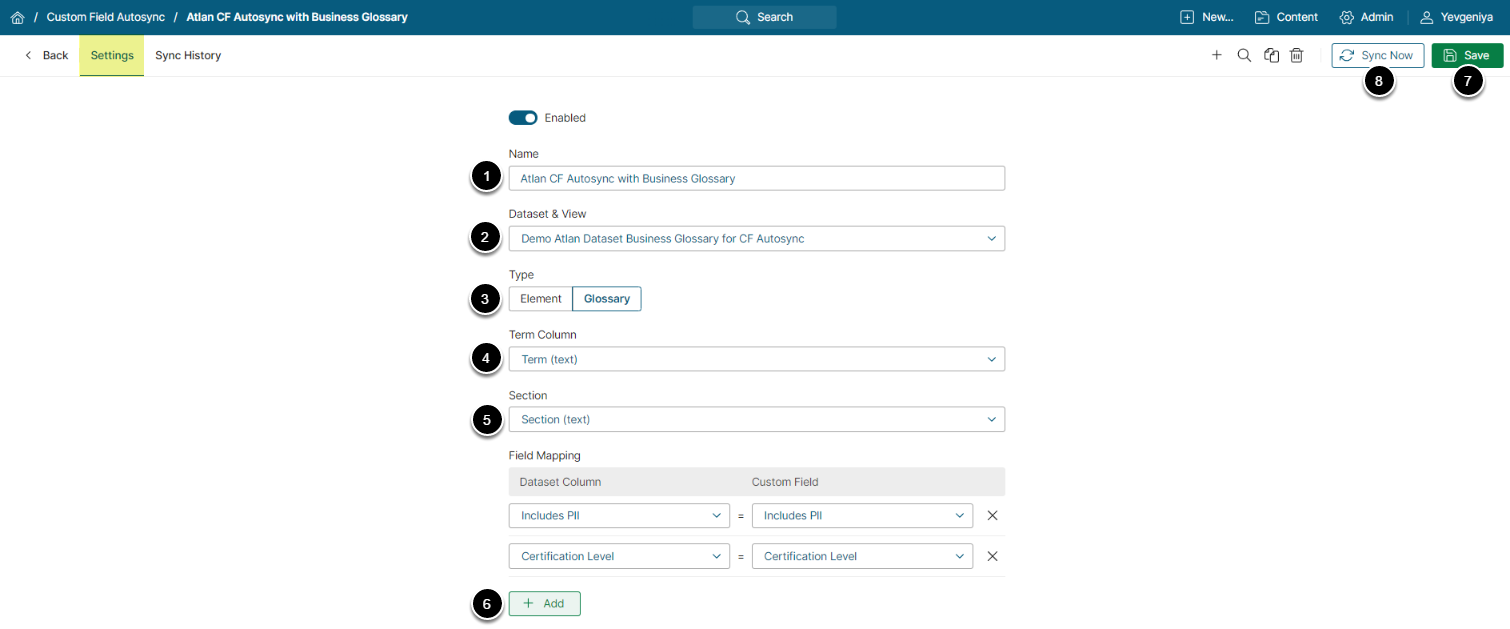Click the Name input field

756,179
